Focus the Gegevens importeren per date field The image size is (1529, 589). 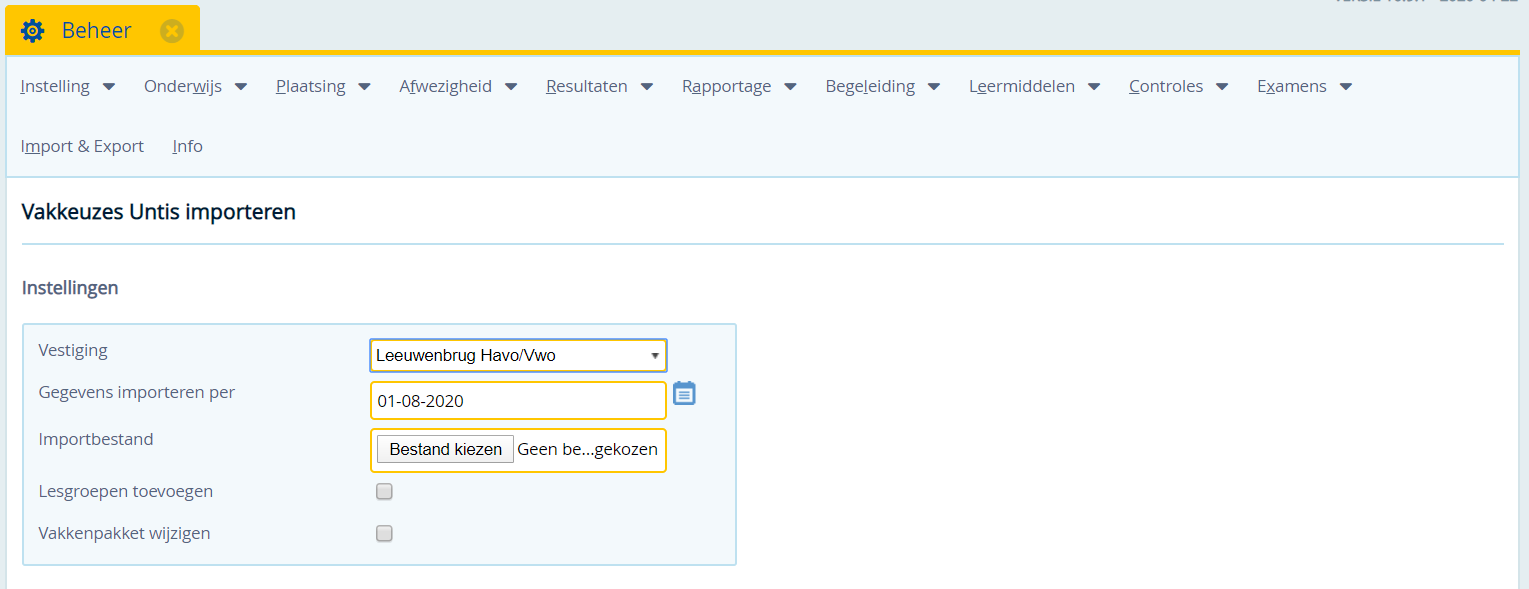pyautogui.click(x=518, y=401)
